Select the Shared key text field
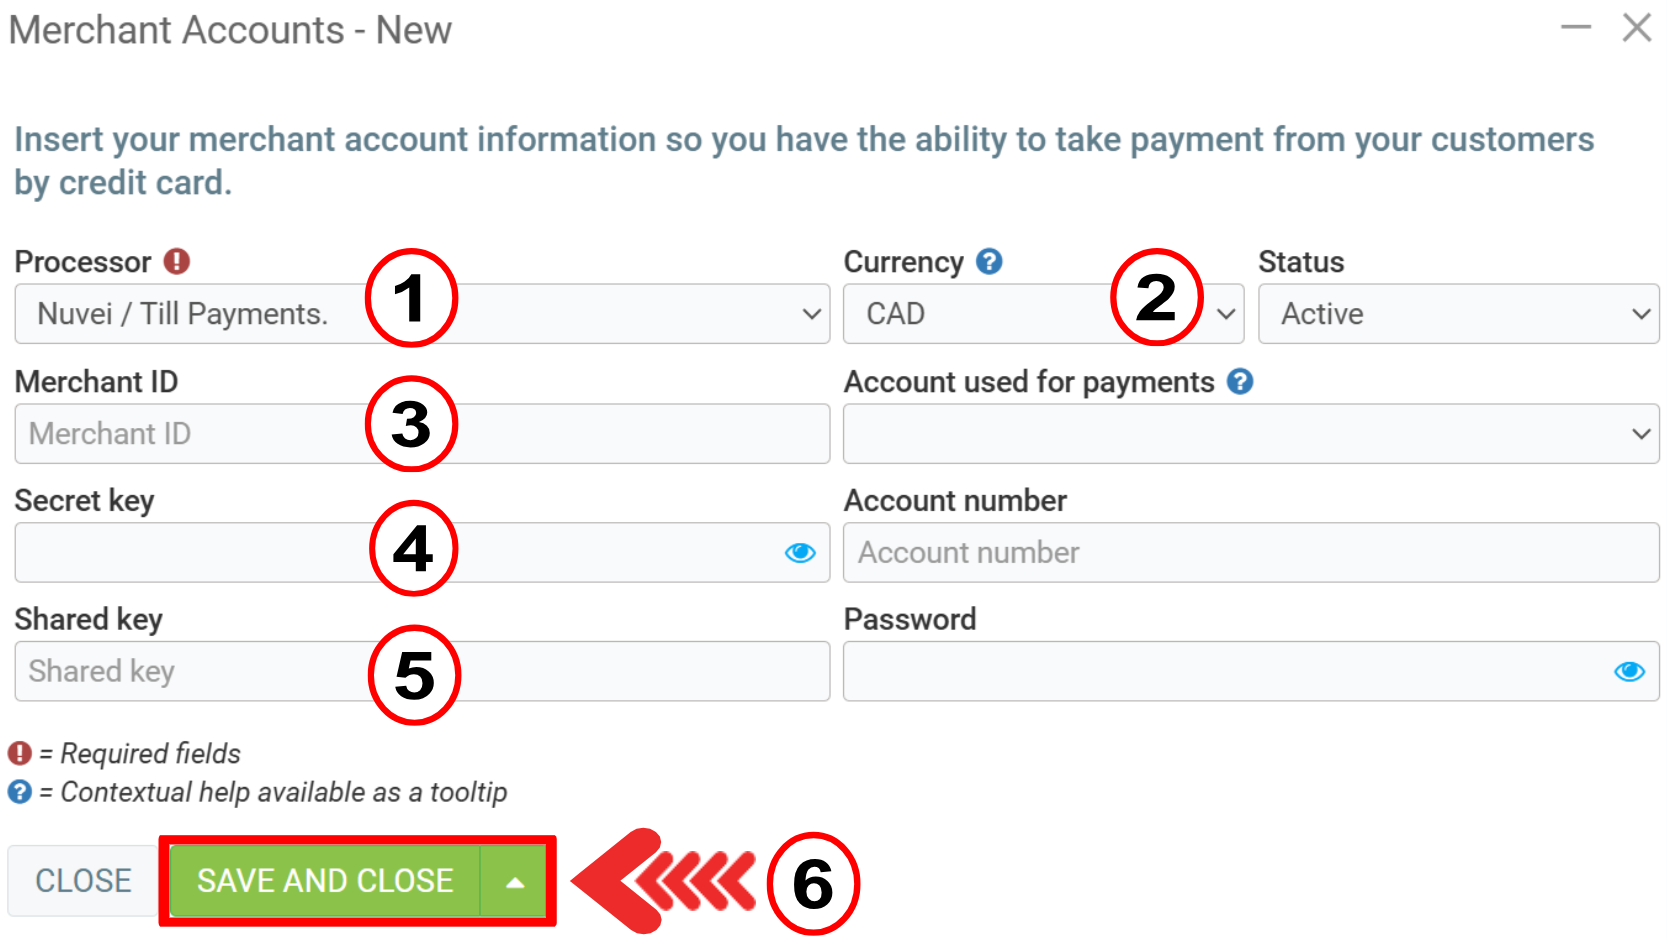Screen dimensions: 1667x939 [x=200, y=671]
